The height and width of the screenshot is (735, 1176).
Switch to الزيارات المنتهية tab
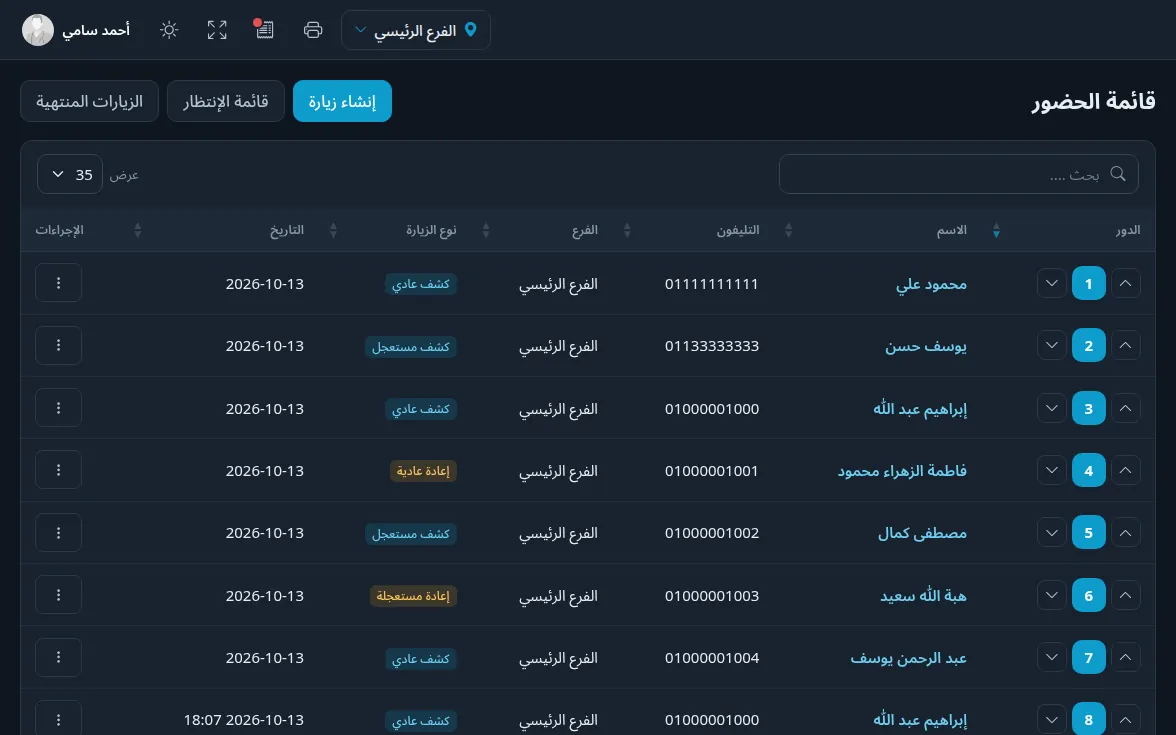click(89, 100)
